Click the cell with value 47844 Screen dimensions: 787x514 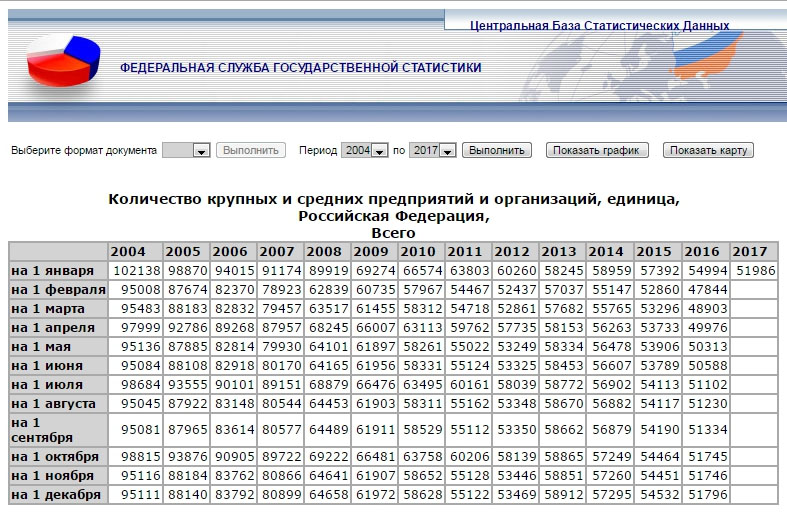pyautogui.click(x=706, y=290)
